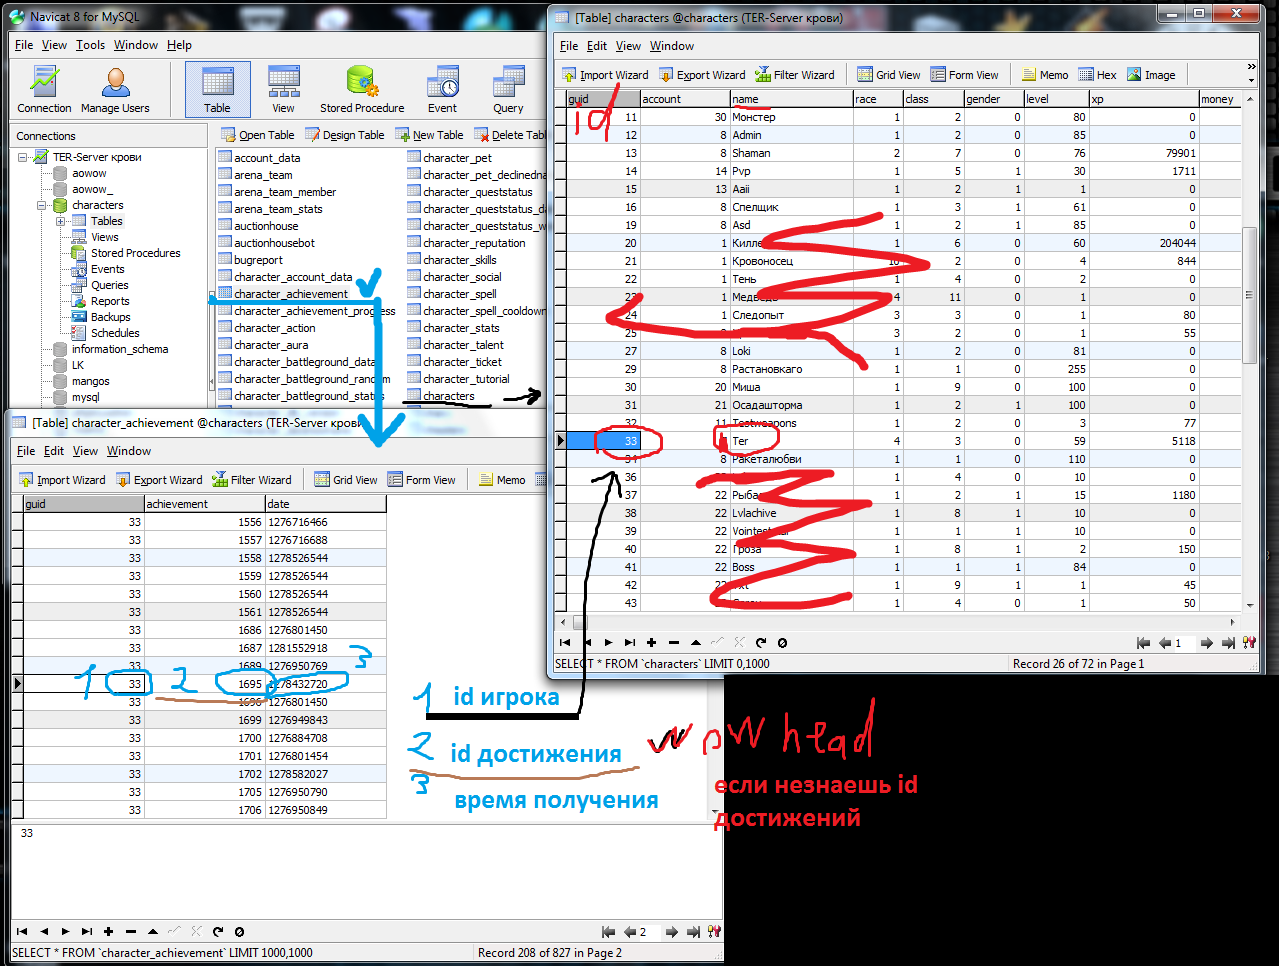Screen dimensions: 1279x966
Task: Select mangos database in tree
Action: coord(91,381)
